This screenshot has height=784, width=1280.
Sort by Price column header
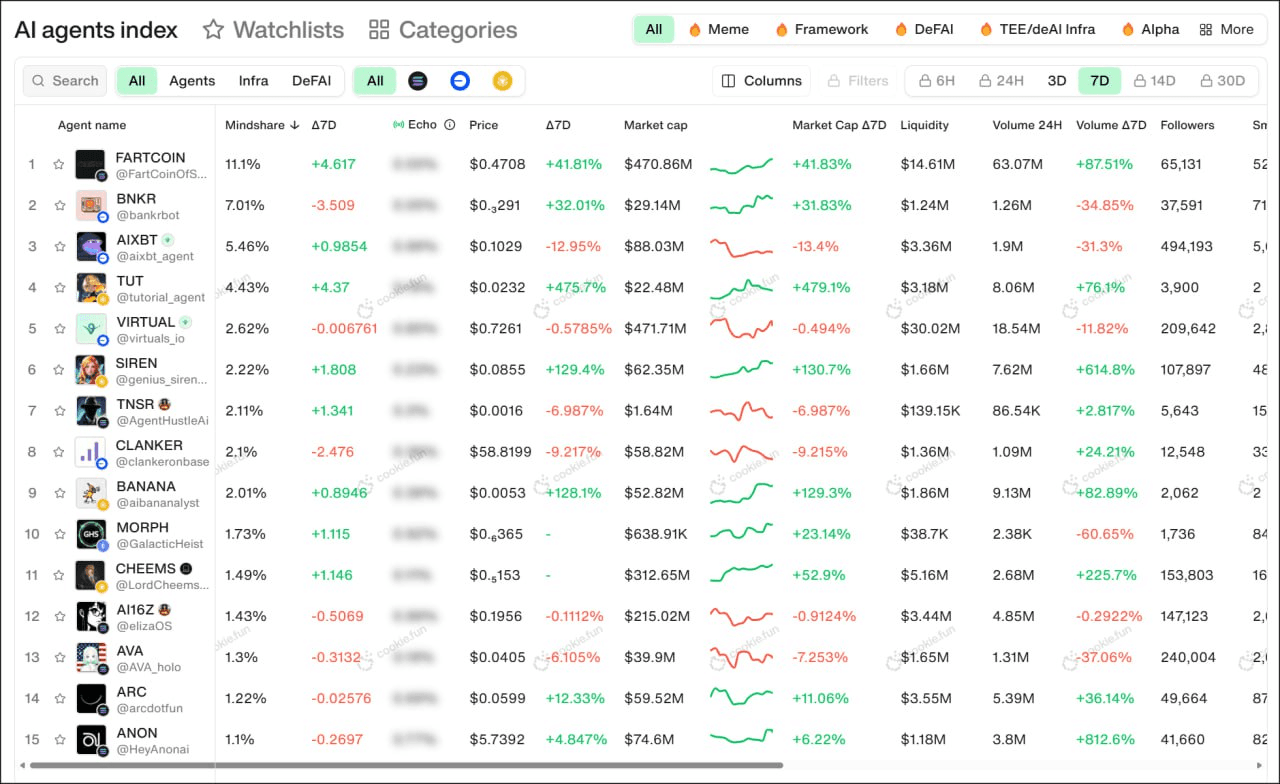(x=483, y=125)
